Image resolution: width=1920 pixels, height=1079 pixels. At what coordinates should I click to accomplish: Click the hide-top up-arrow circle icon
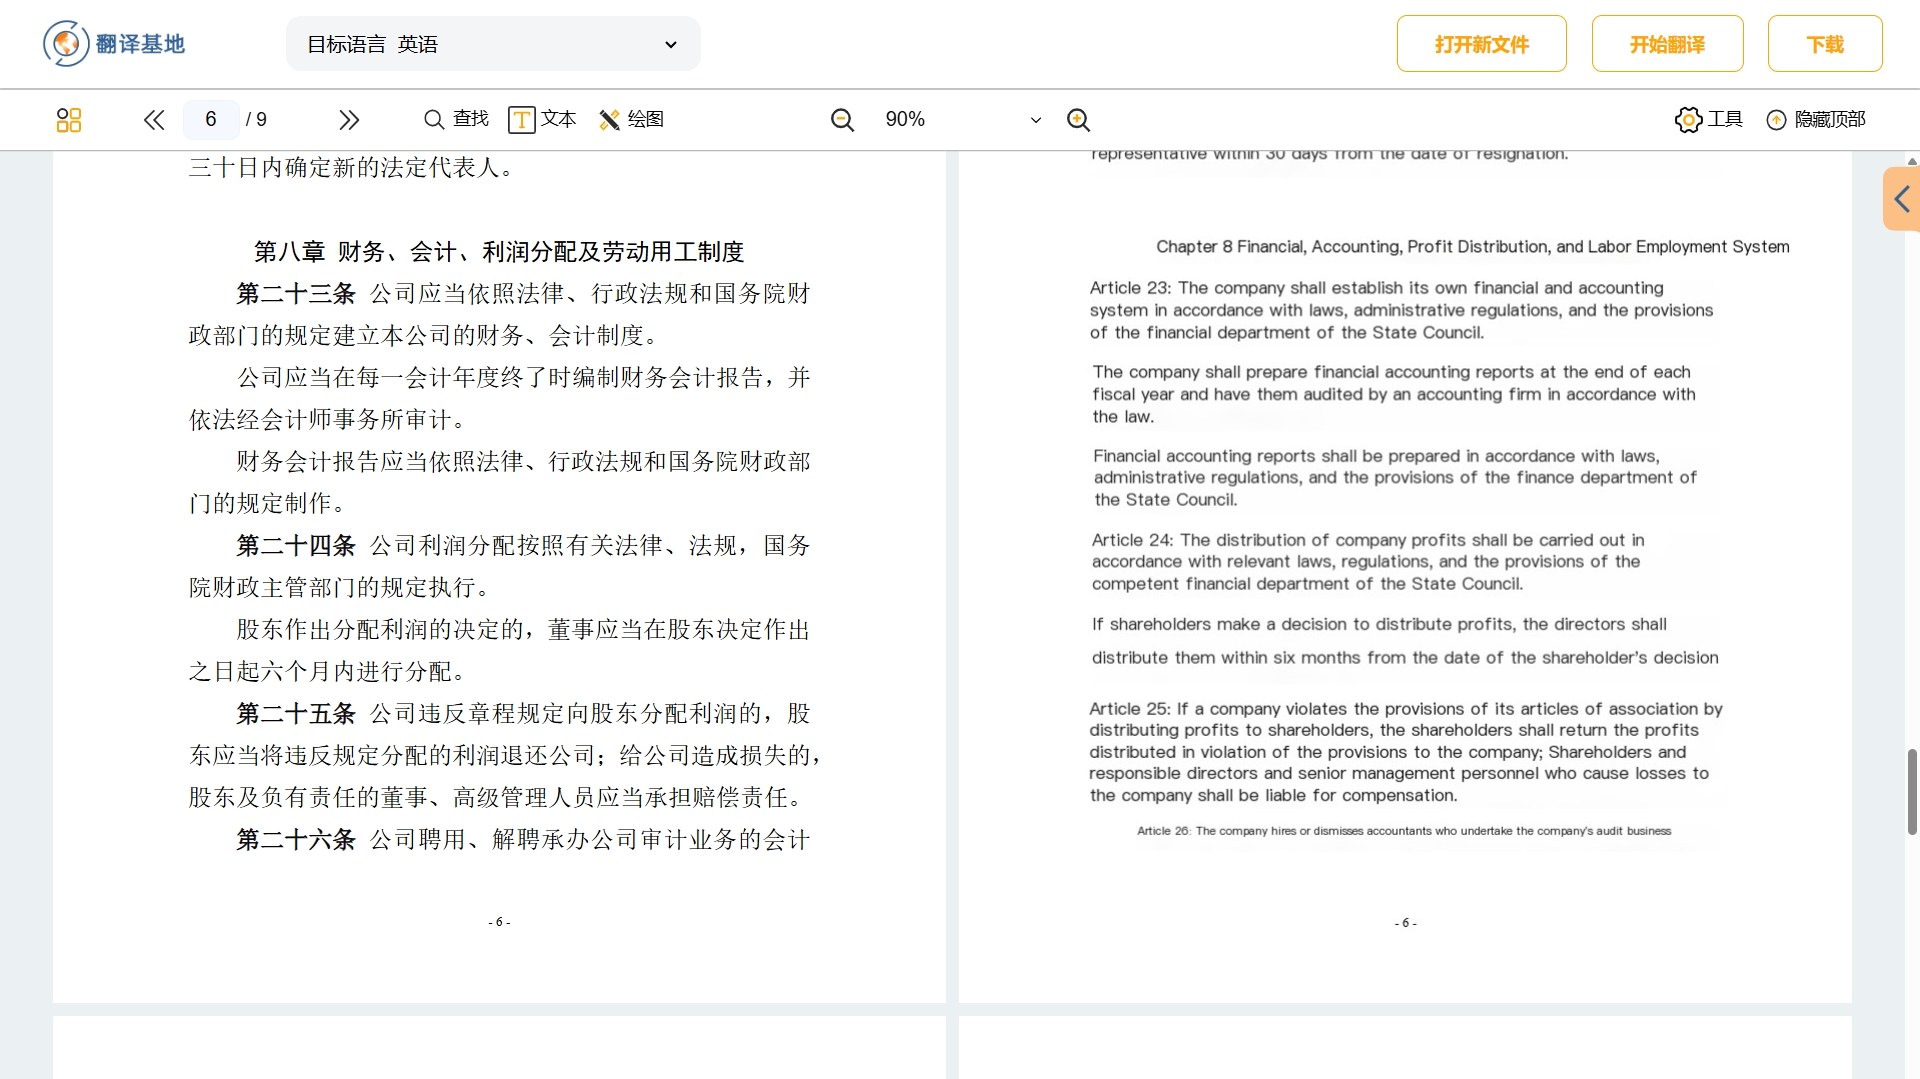[1776, 120]
